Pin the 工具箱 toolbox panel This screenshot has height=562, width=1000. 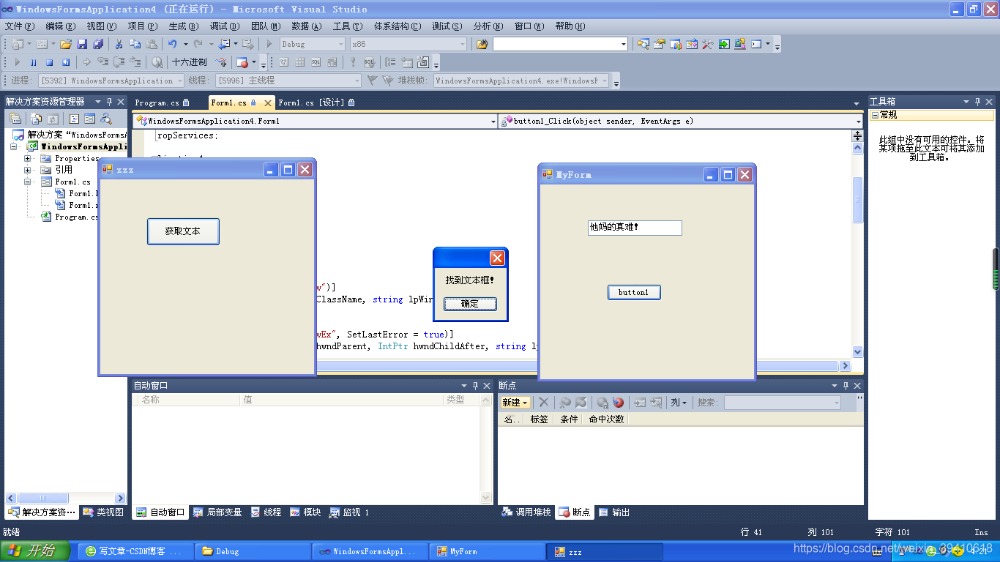979,101
